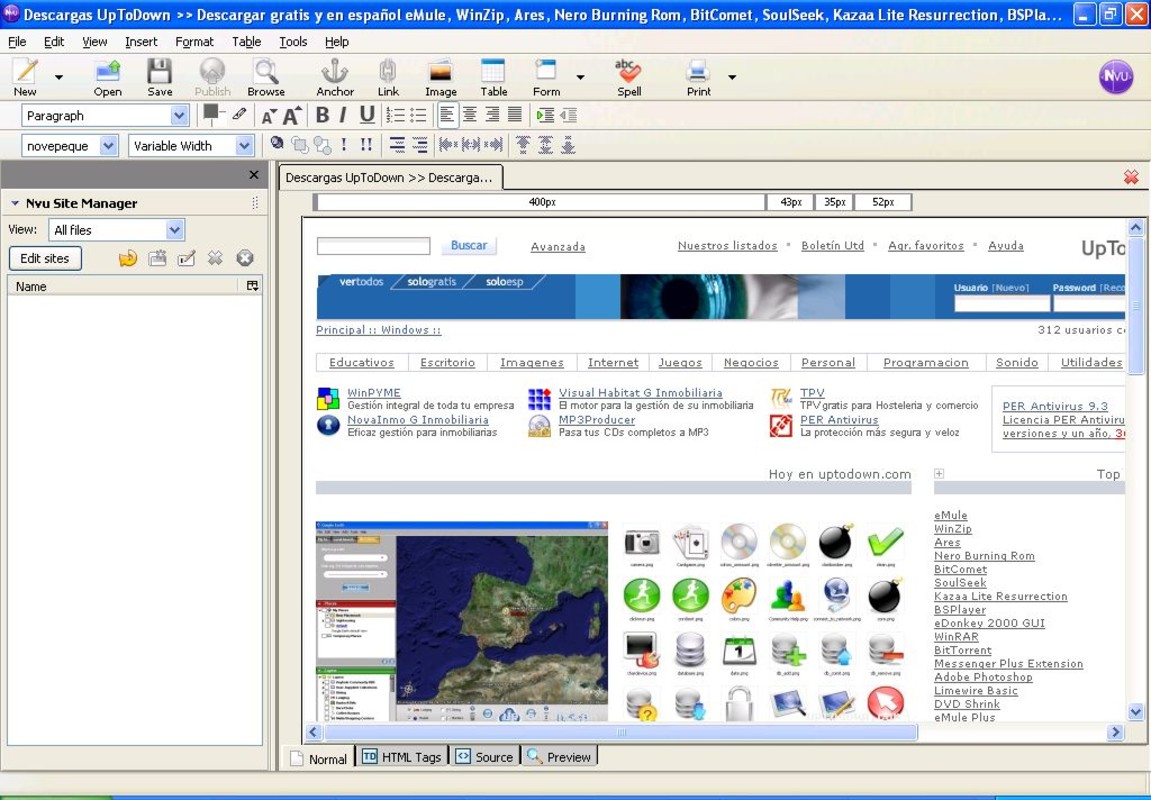The width and height of the screenshot is (1151, 800).
Task: Expand the arrow next to Print button
Action: [x=732, y=77]
